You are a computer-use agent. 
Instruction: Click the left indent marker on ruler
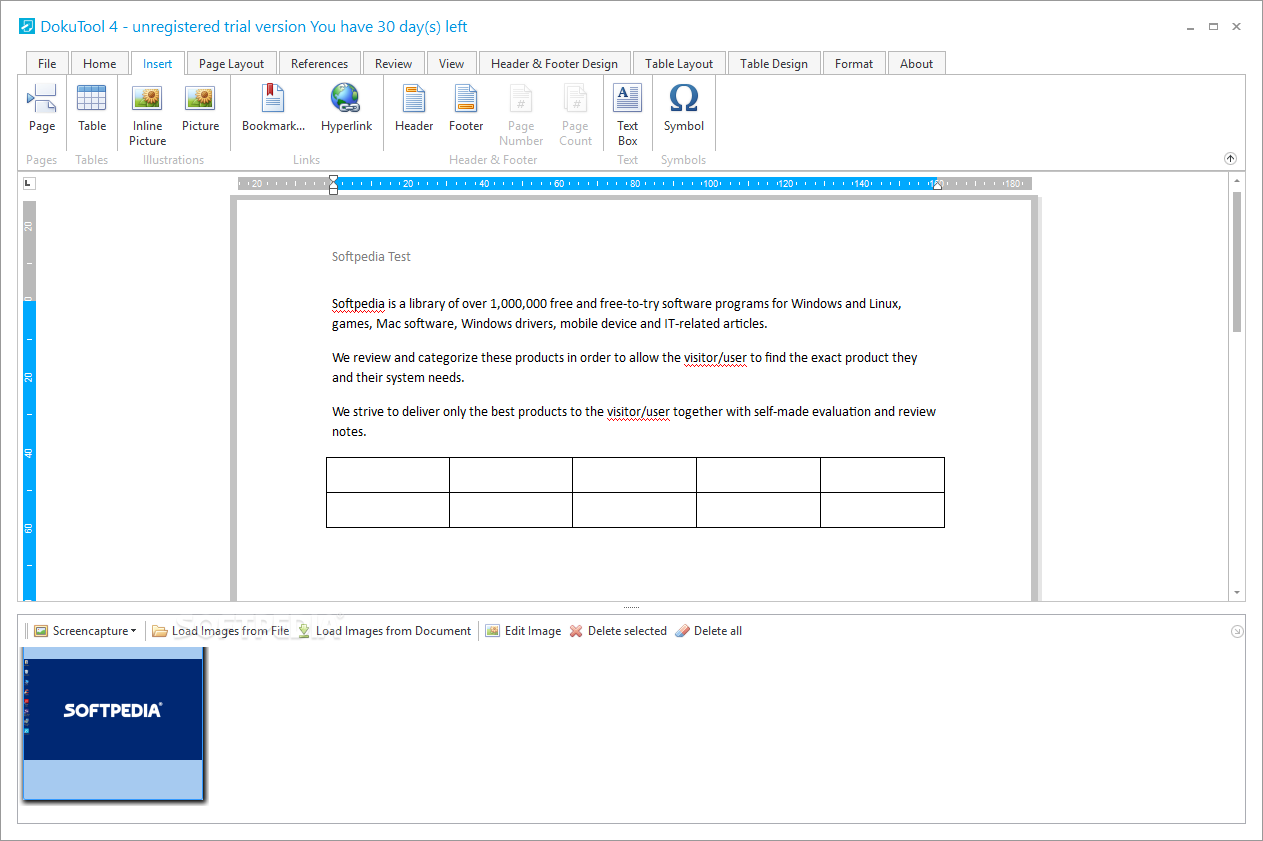pyautogui.click(x=333, y=184)
